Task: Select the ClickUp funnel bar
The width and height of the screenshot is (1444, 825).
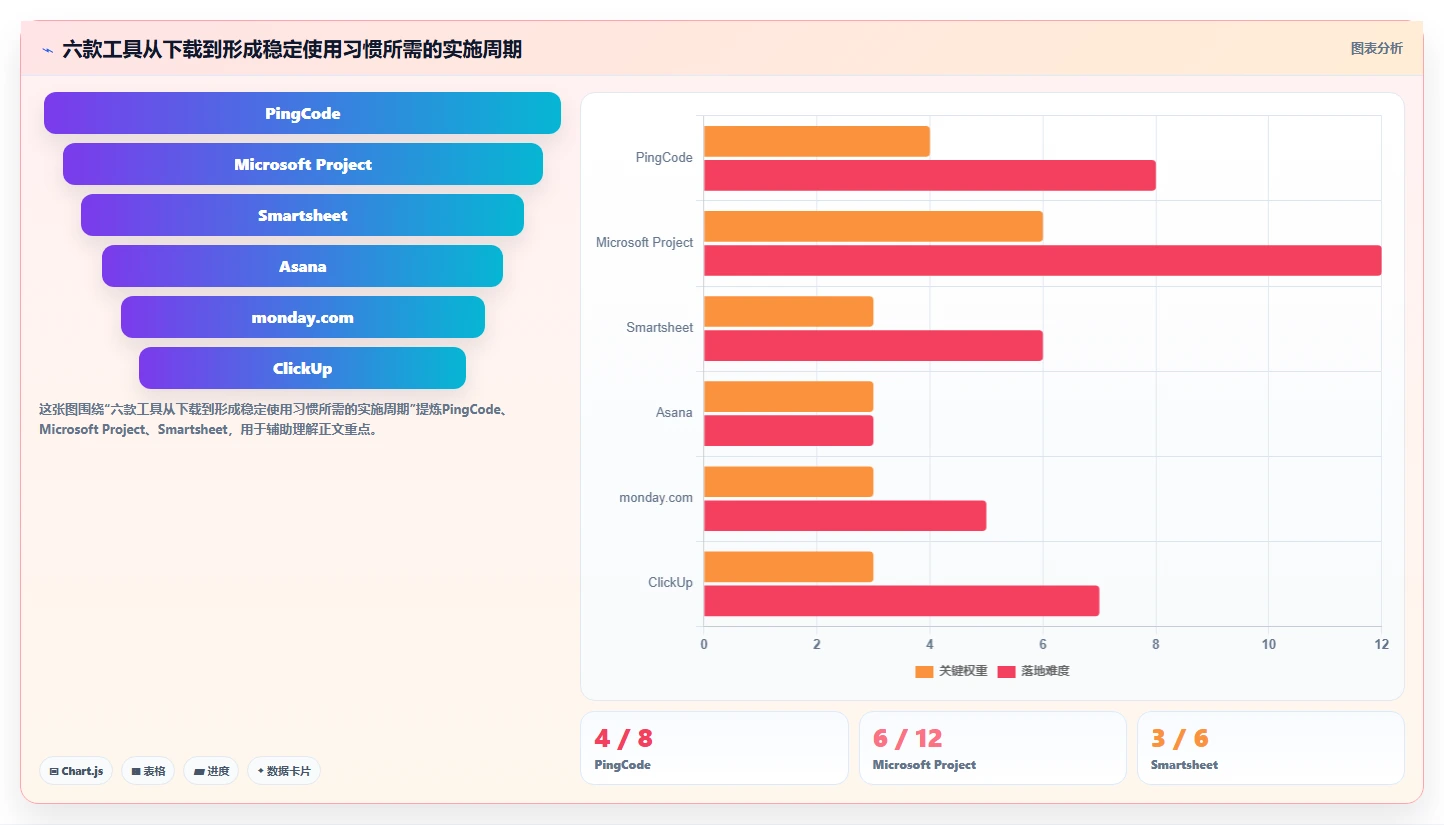Action: 302,368
